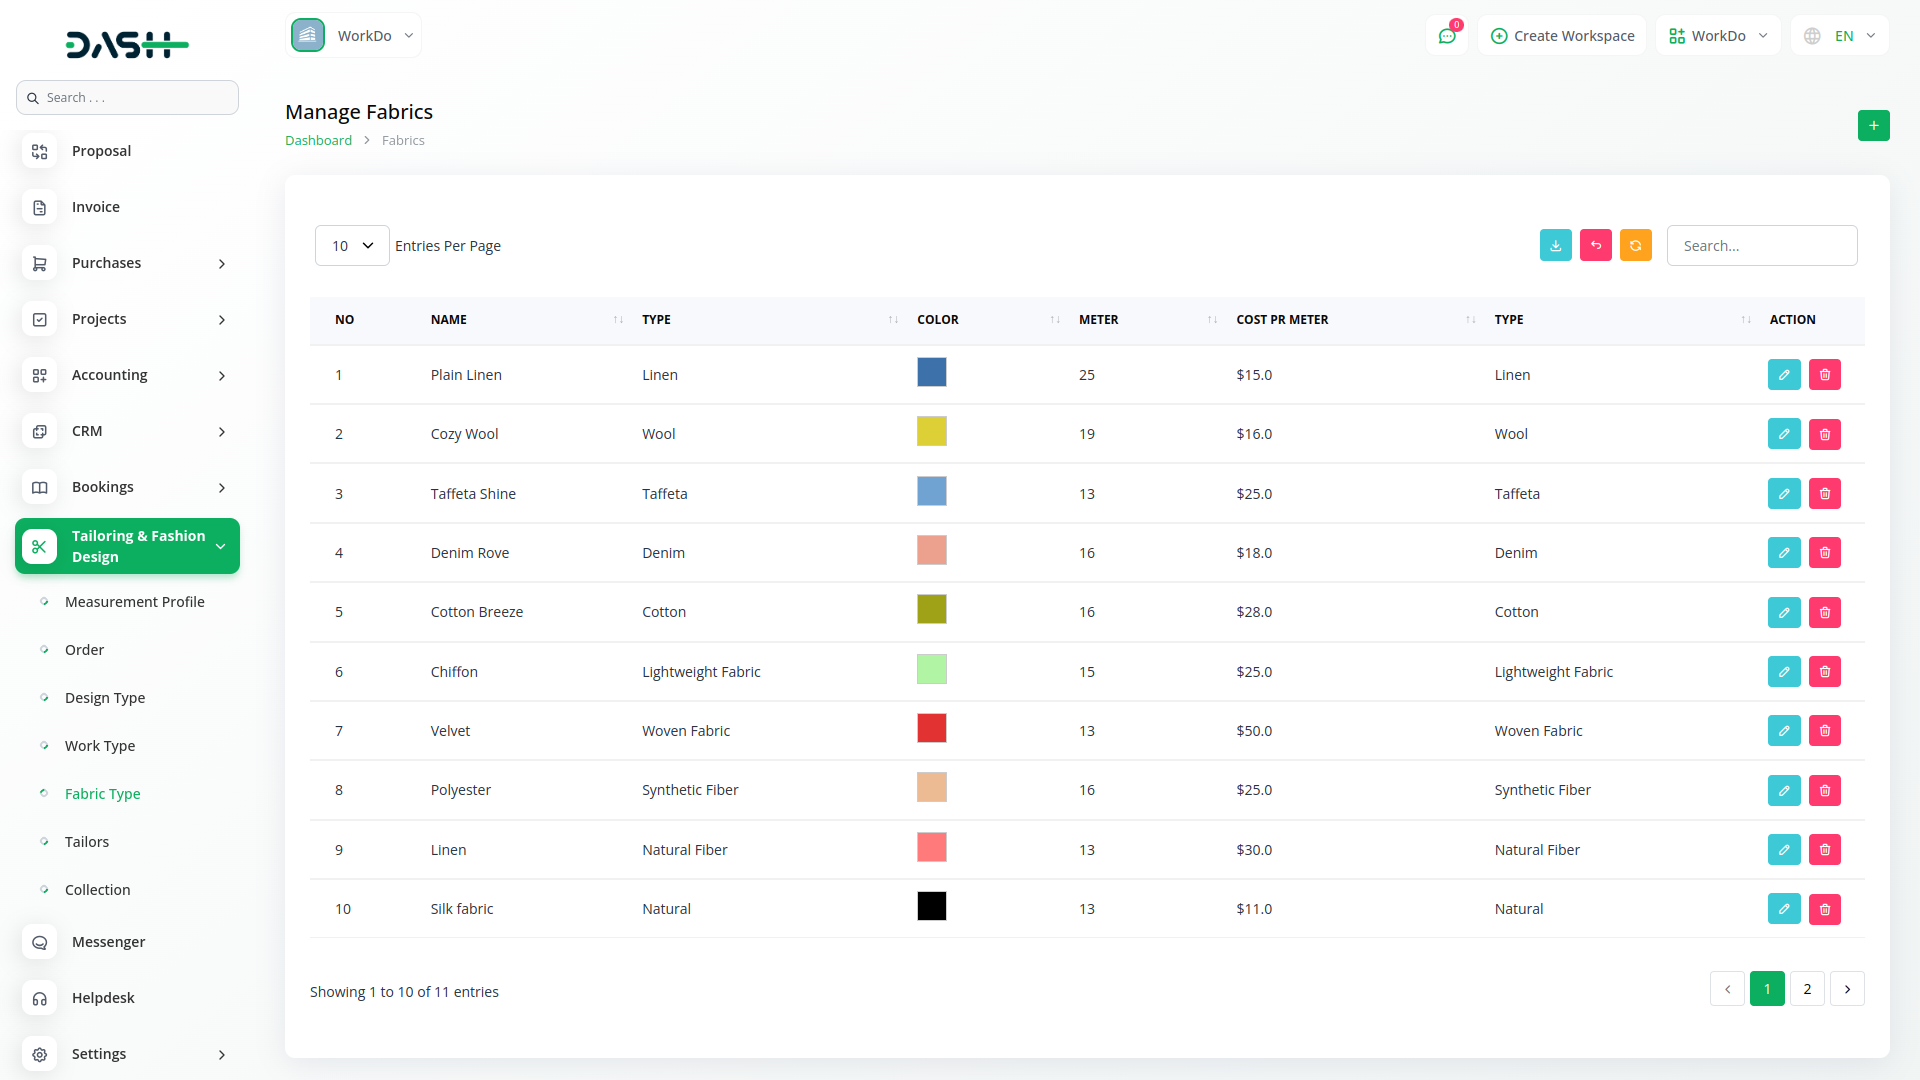Open Measurement Profile submenu item

click(134, 602)
